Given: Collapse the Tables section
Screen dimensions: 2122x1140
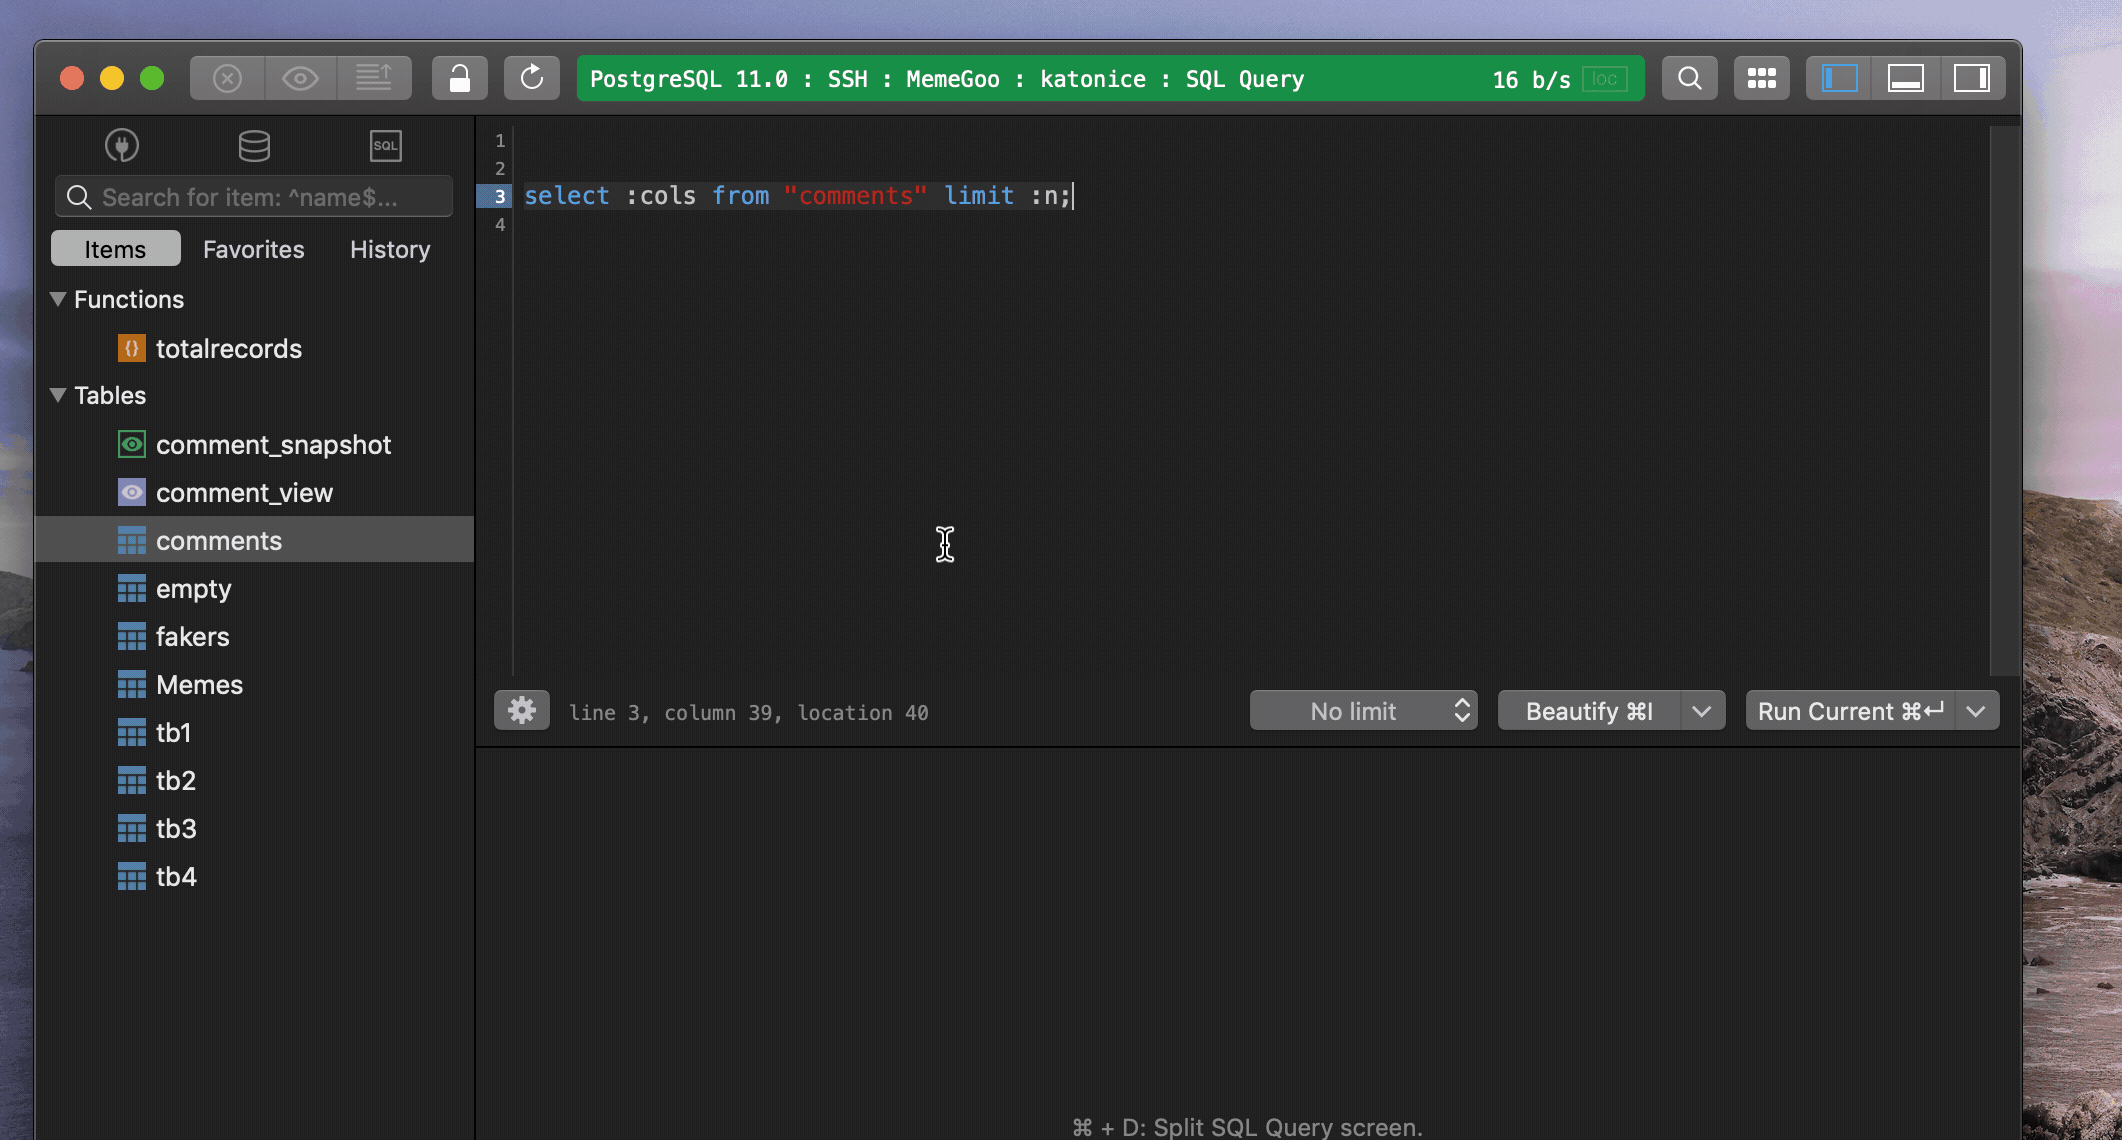Looking at the screenshot, I should [58, 395].
